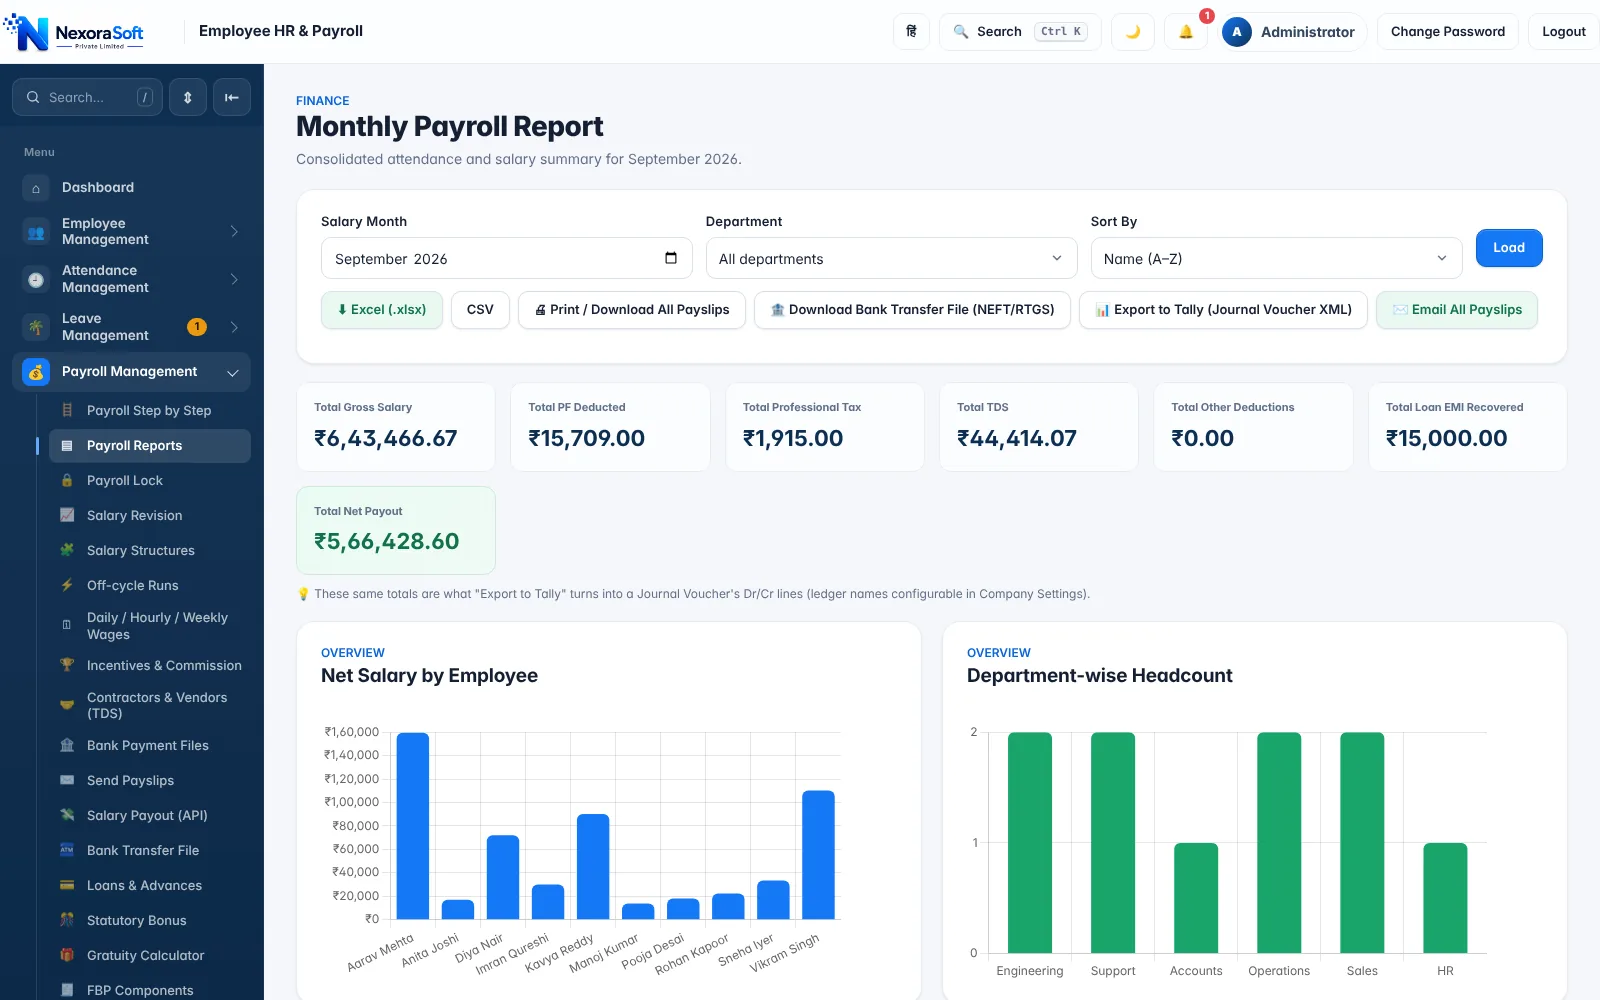
Task: Open the language translate icon
Action: [911, 31]
